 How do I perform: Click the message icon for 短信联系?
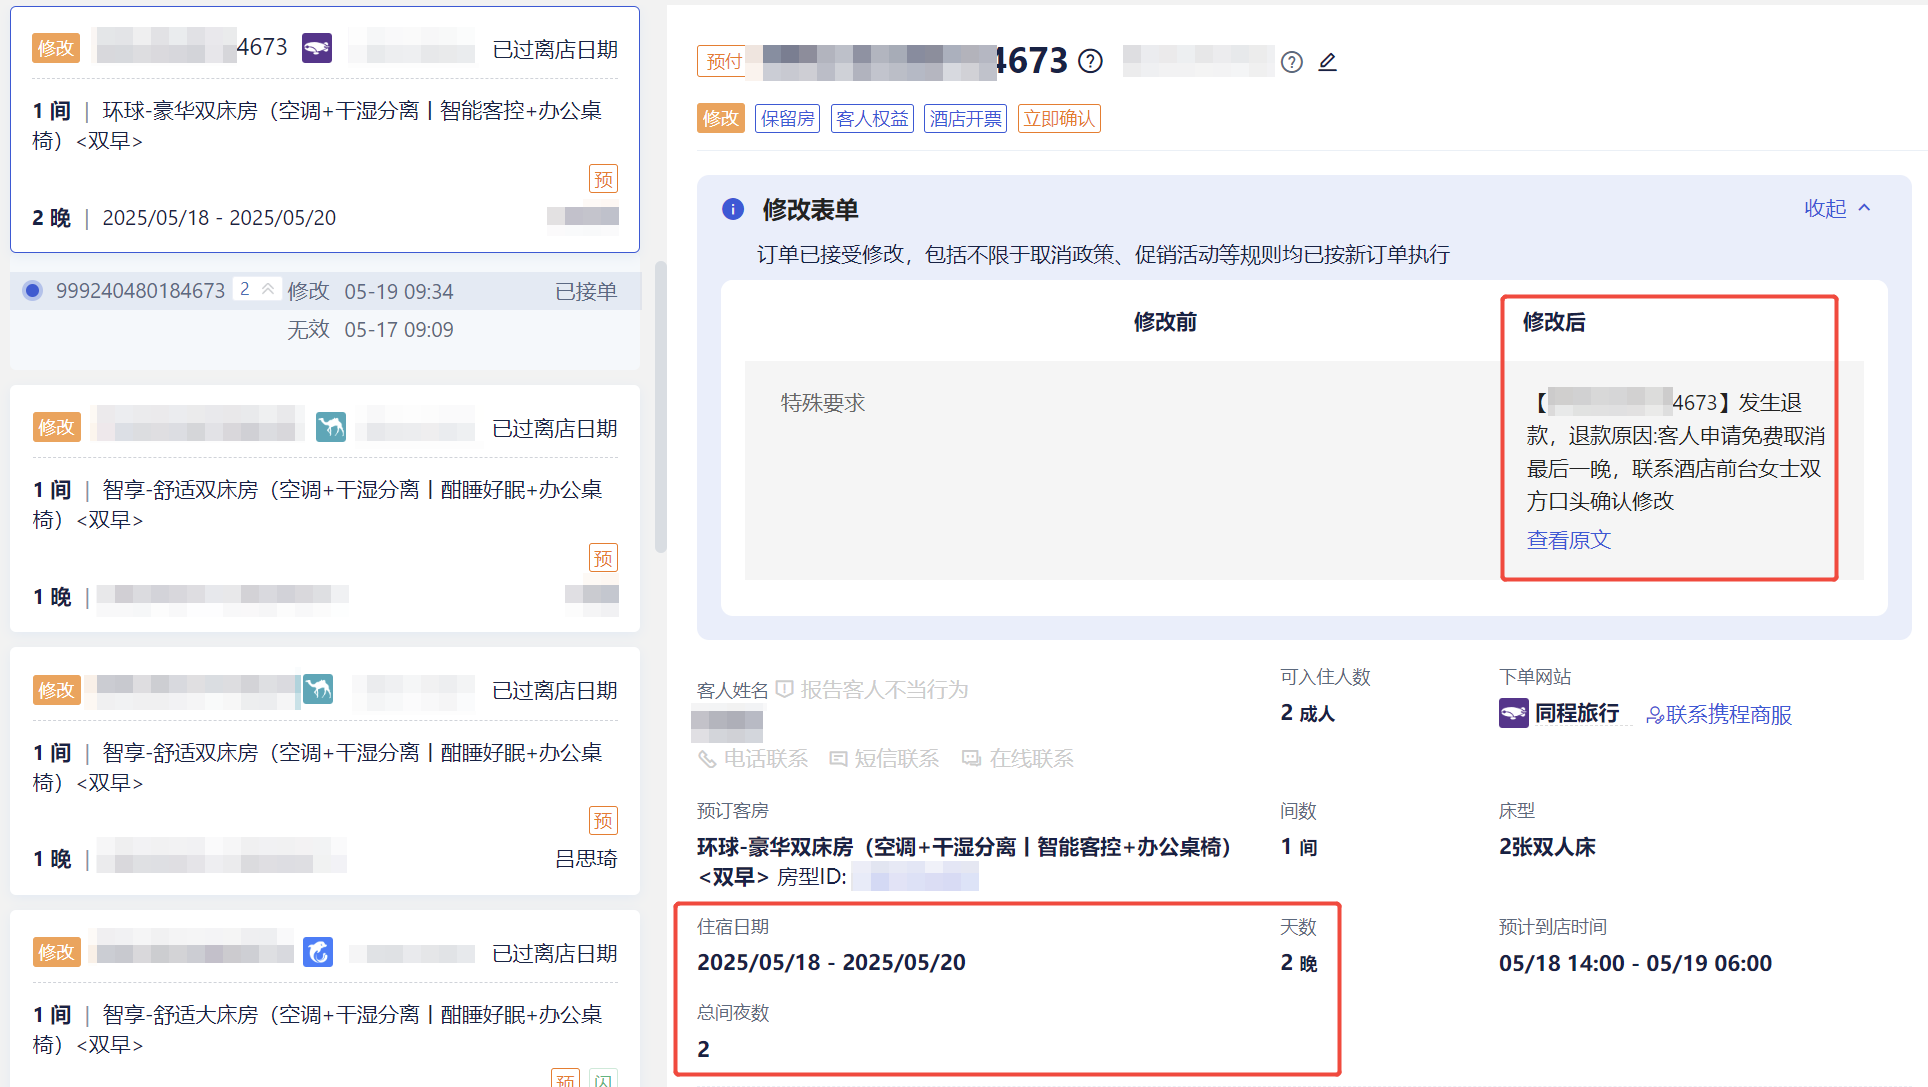click(838, 759)
